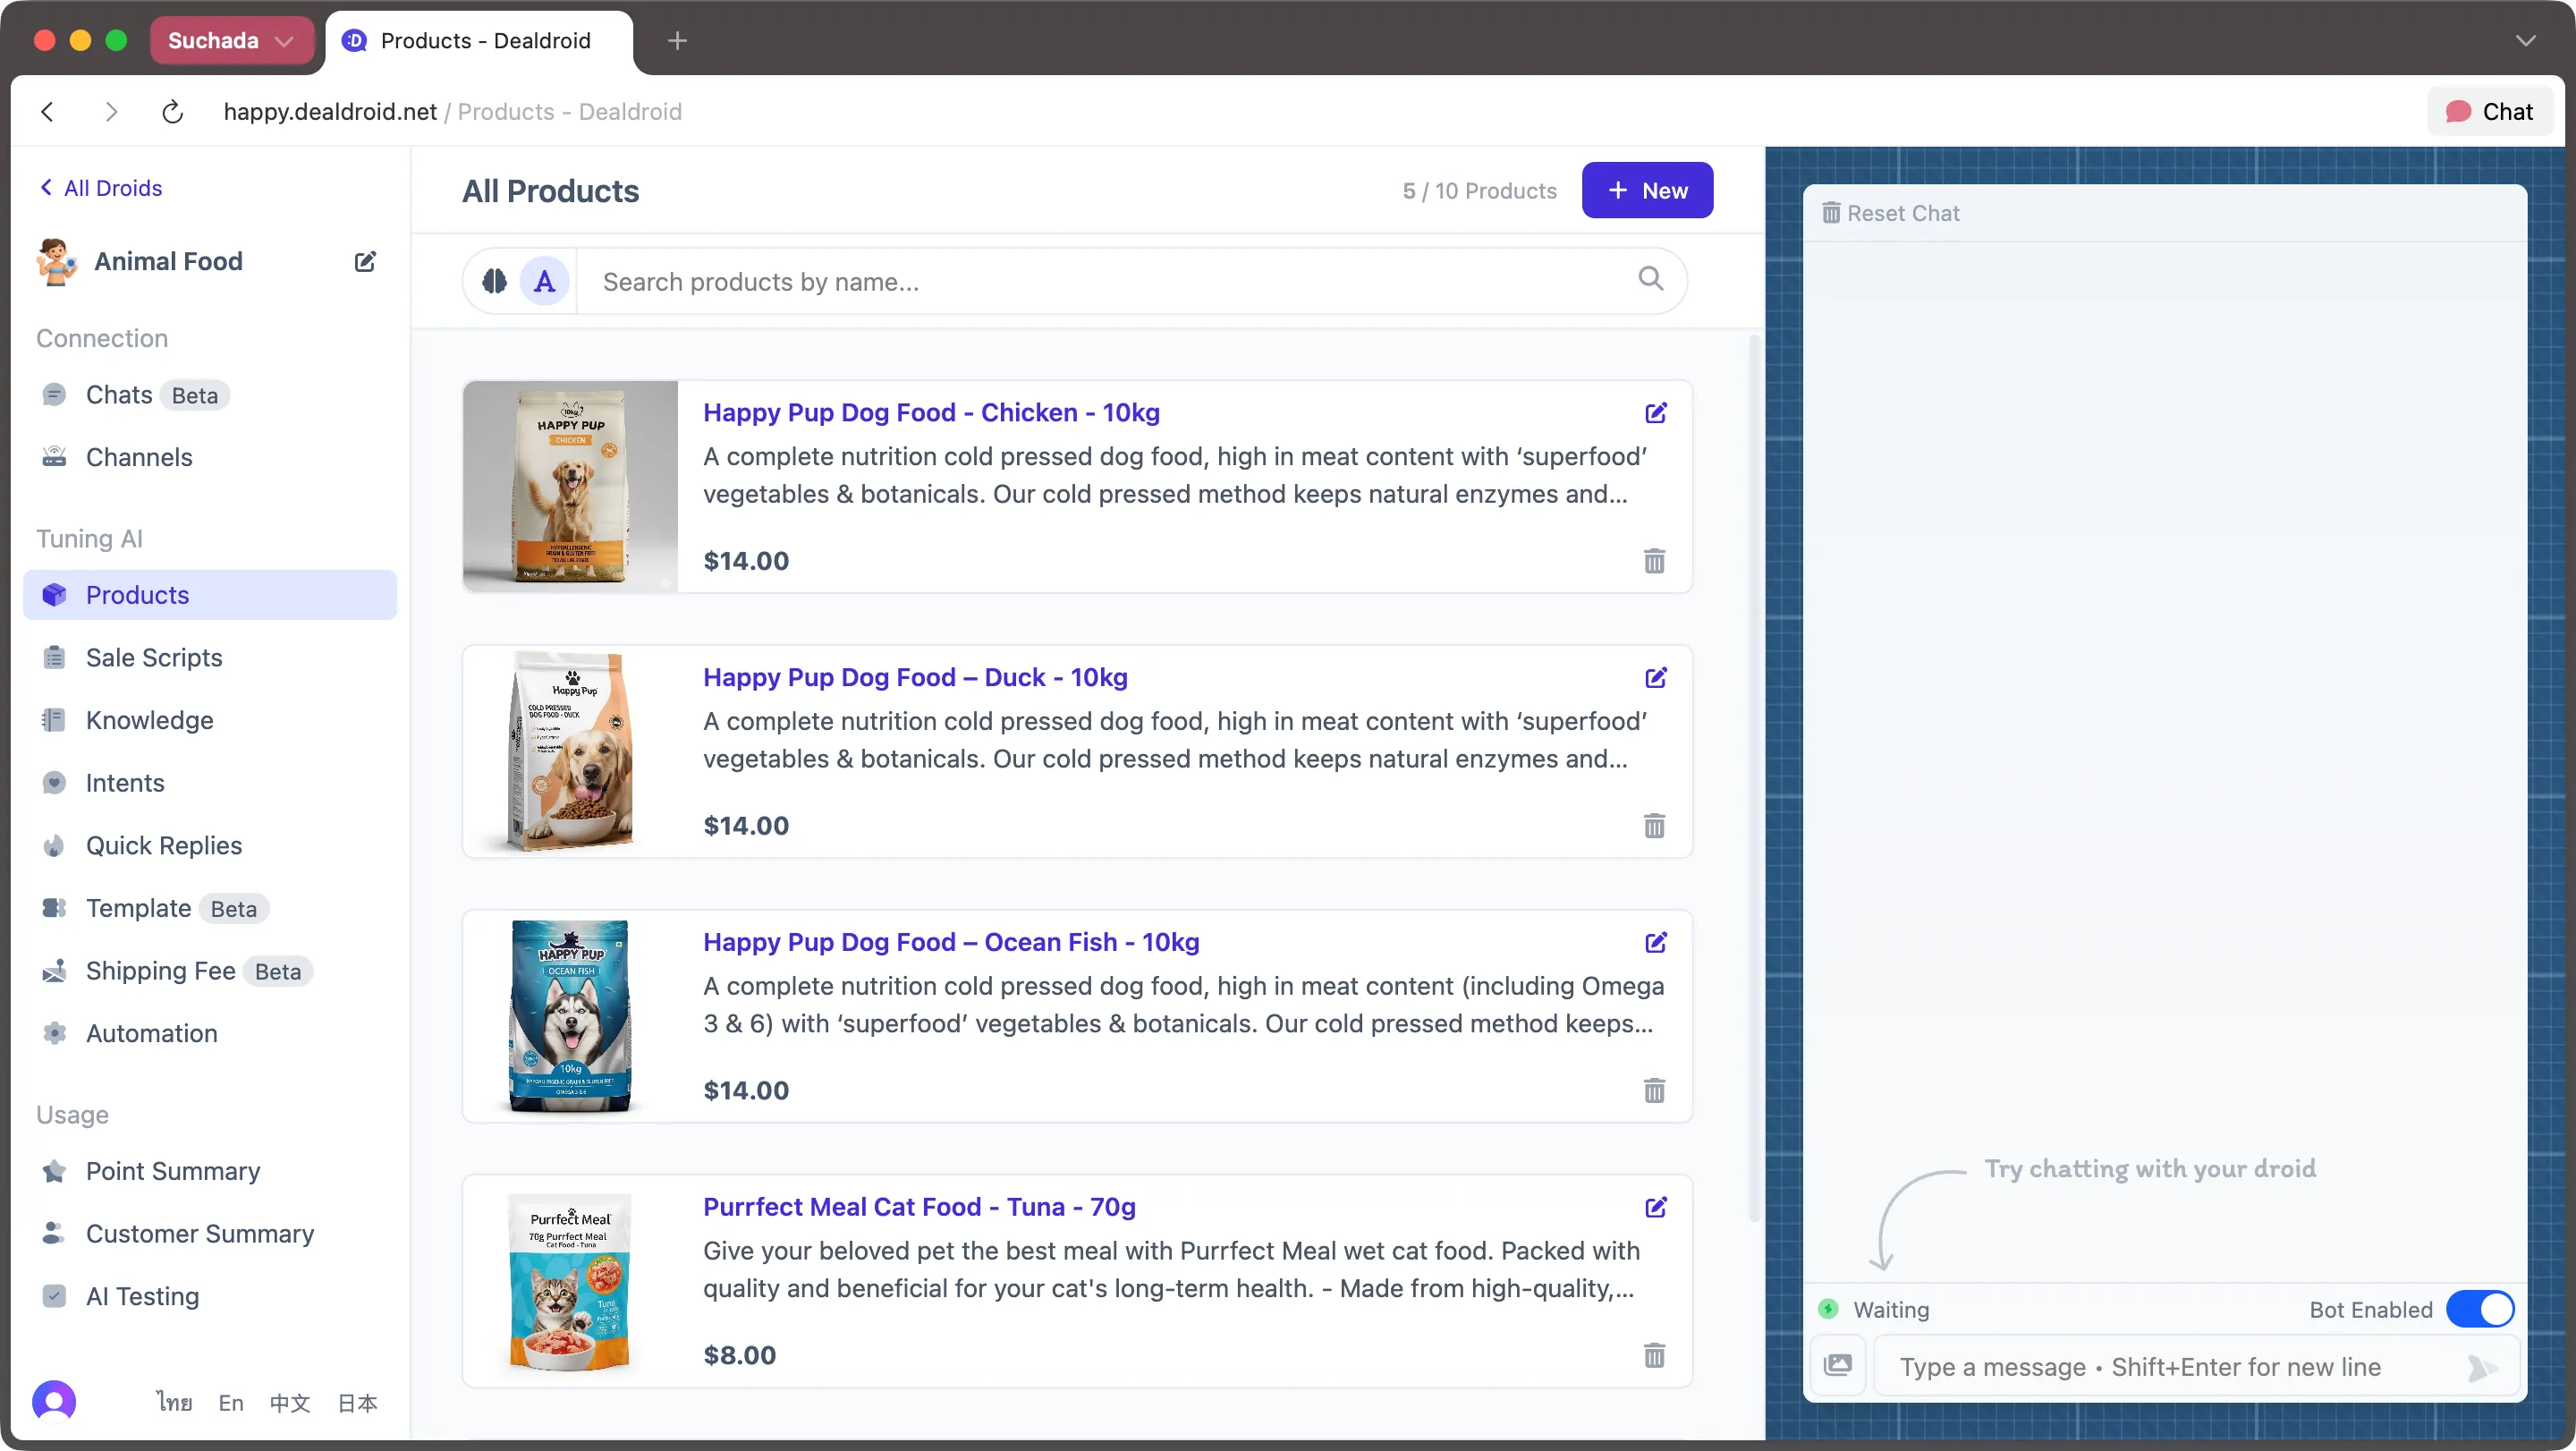Toggle the brain icon search mode
2576x1451 pixels.
494,281
